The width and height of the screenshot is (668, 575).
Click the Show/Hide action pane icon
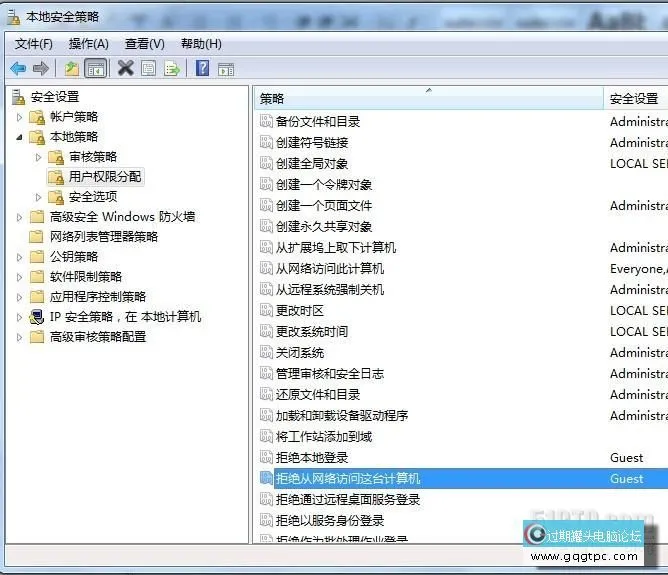click(x=226, y=69)
